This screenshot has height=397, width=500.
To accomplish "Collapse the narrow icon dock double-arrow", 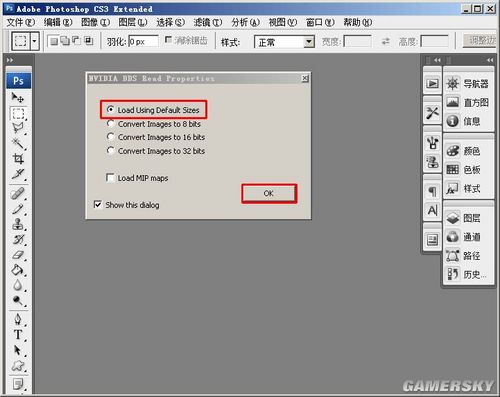I will click(x=437, y=60).
